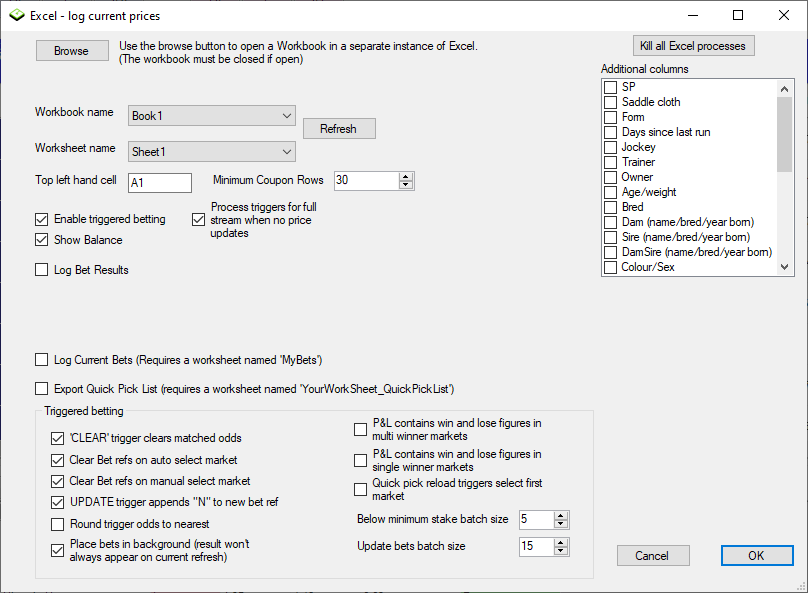Toggle Show Balance checkbox
The width and height of the screenshot is (808, 593).
pyautogui.click(x=42, y=240)
